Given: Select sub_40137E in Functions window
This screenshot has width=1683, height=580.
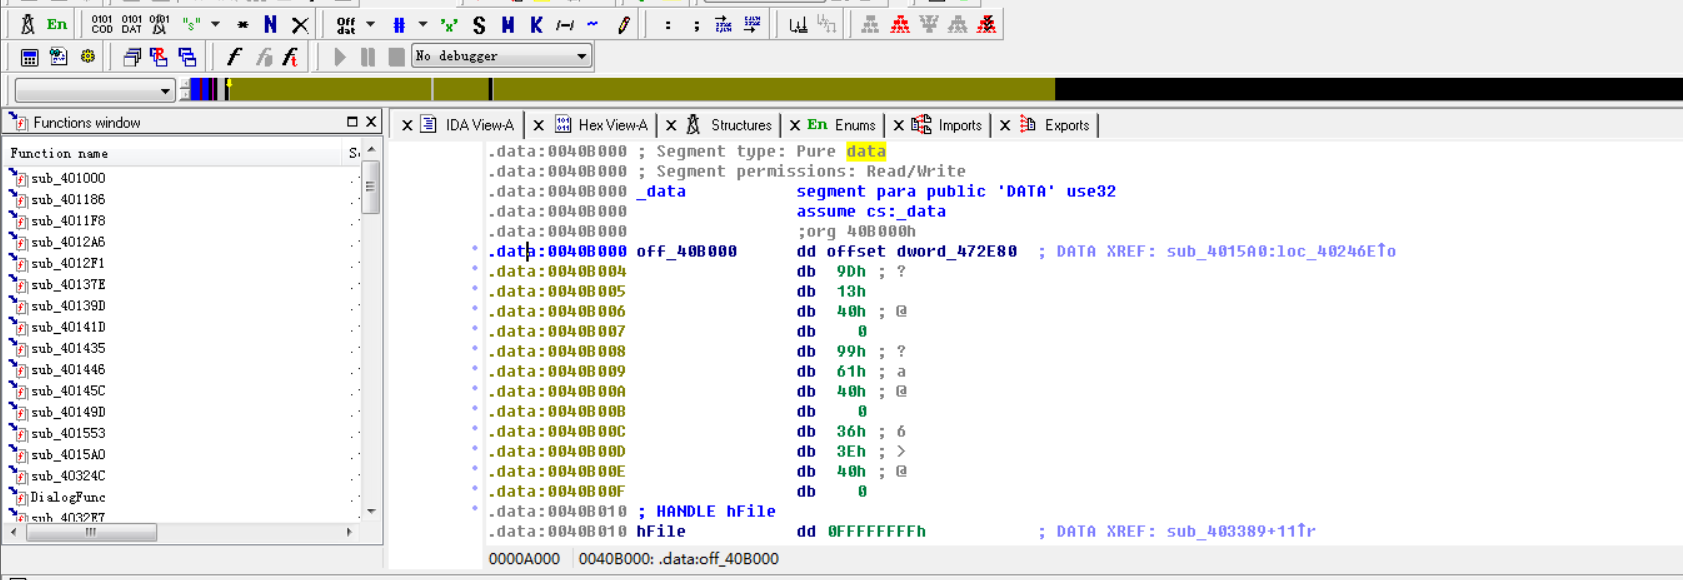Looking at the screenshot, I should click(68, 285).
